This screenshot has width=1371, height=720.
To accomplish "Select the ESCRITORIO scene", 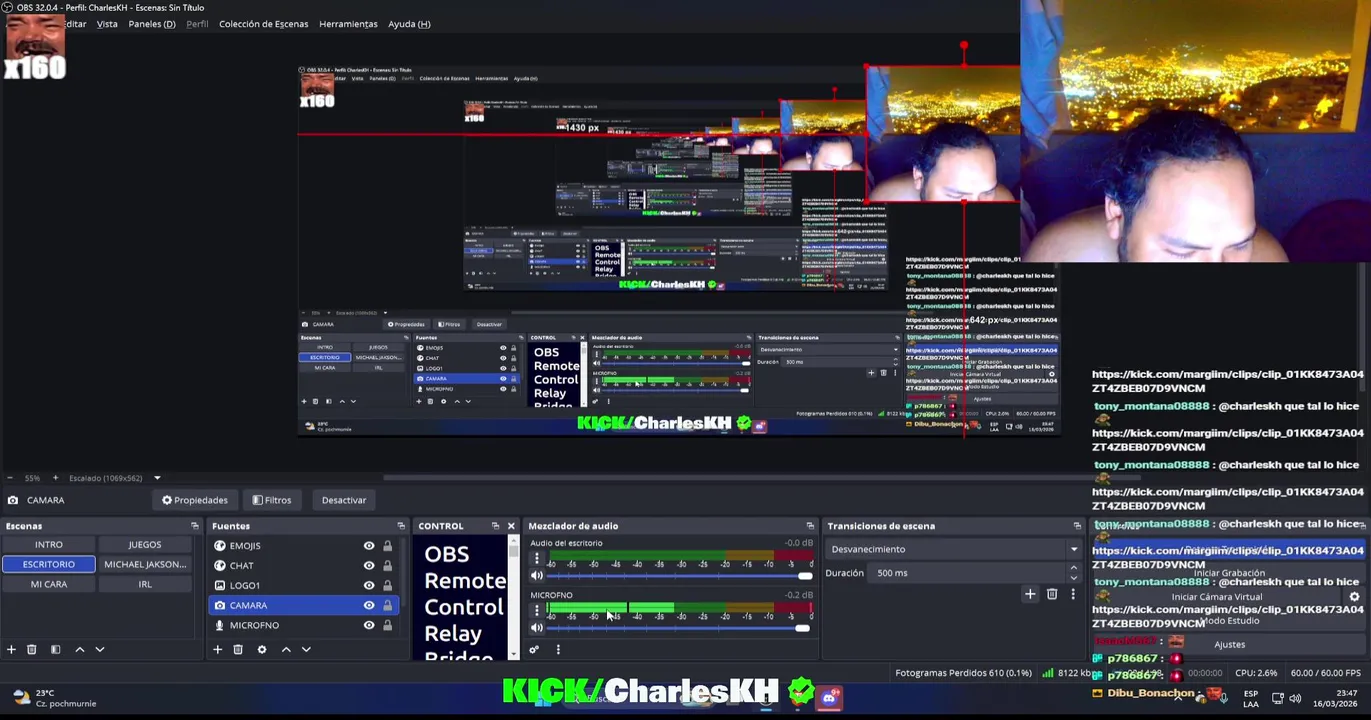I will (x=49, y=564).
